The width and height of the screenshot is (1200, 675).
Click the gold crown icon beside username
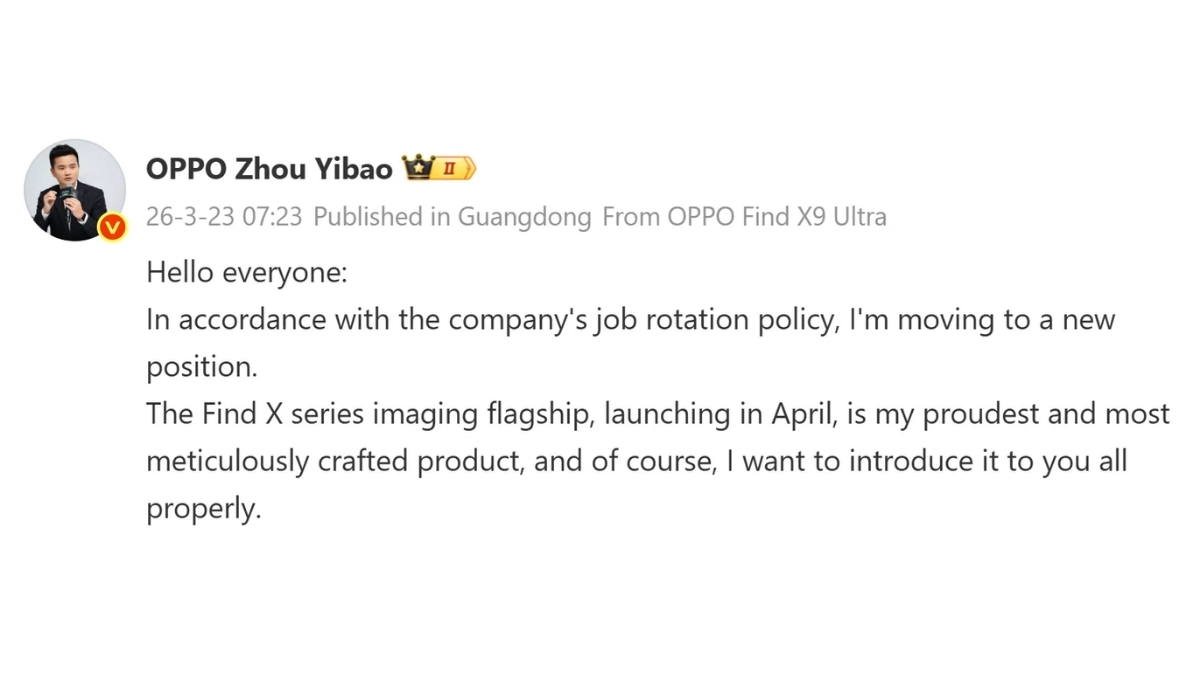tap(416, 168)
